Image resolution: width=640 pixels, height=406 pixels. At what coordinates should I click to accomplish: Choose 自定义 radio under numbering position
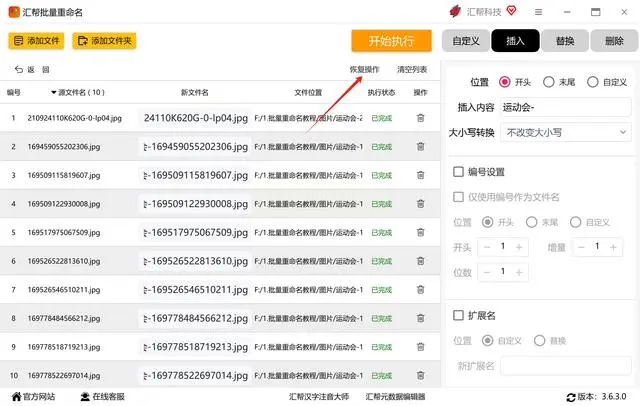(x=576, y=222)
